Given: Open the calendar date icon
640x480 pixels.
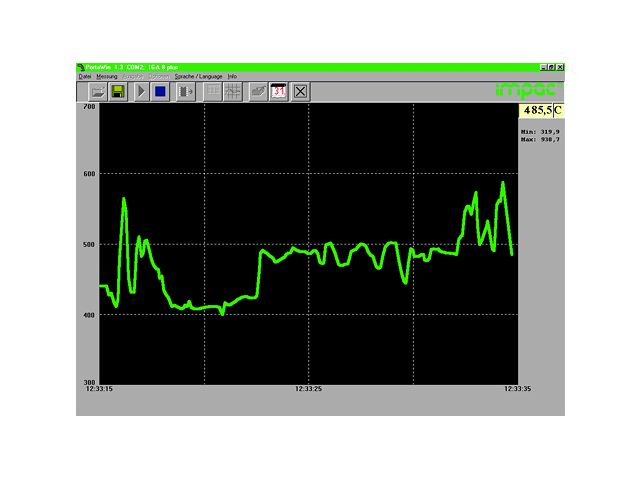Looking at the screenshot, I should (x=279, y=91).
